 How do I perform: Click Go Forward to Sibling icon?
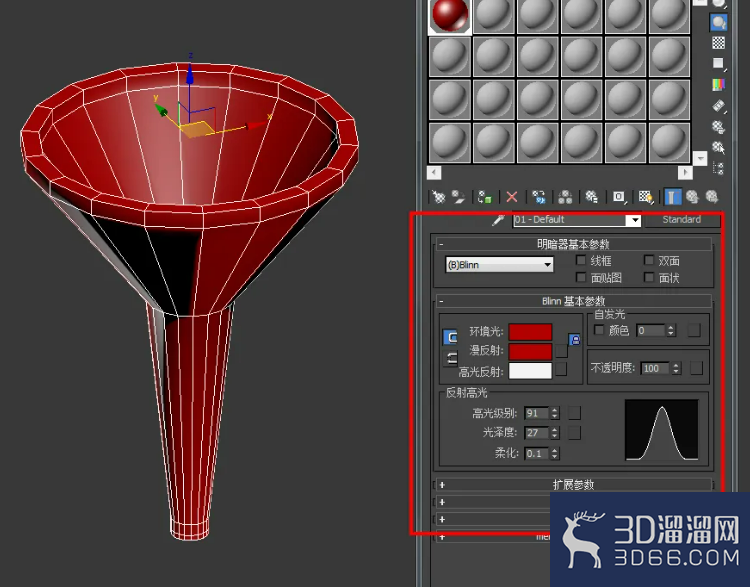pos(712,197)
